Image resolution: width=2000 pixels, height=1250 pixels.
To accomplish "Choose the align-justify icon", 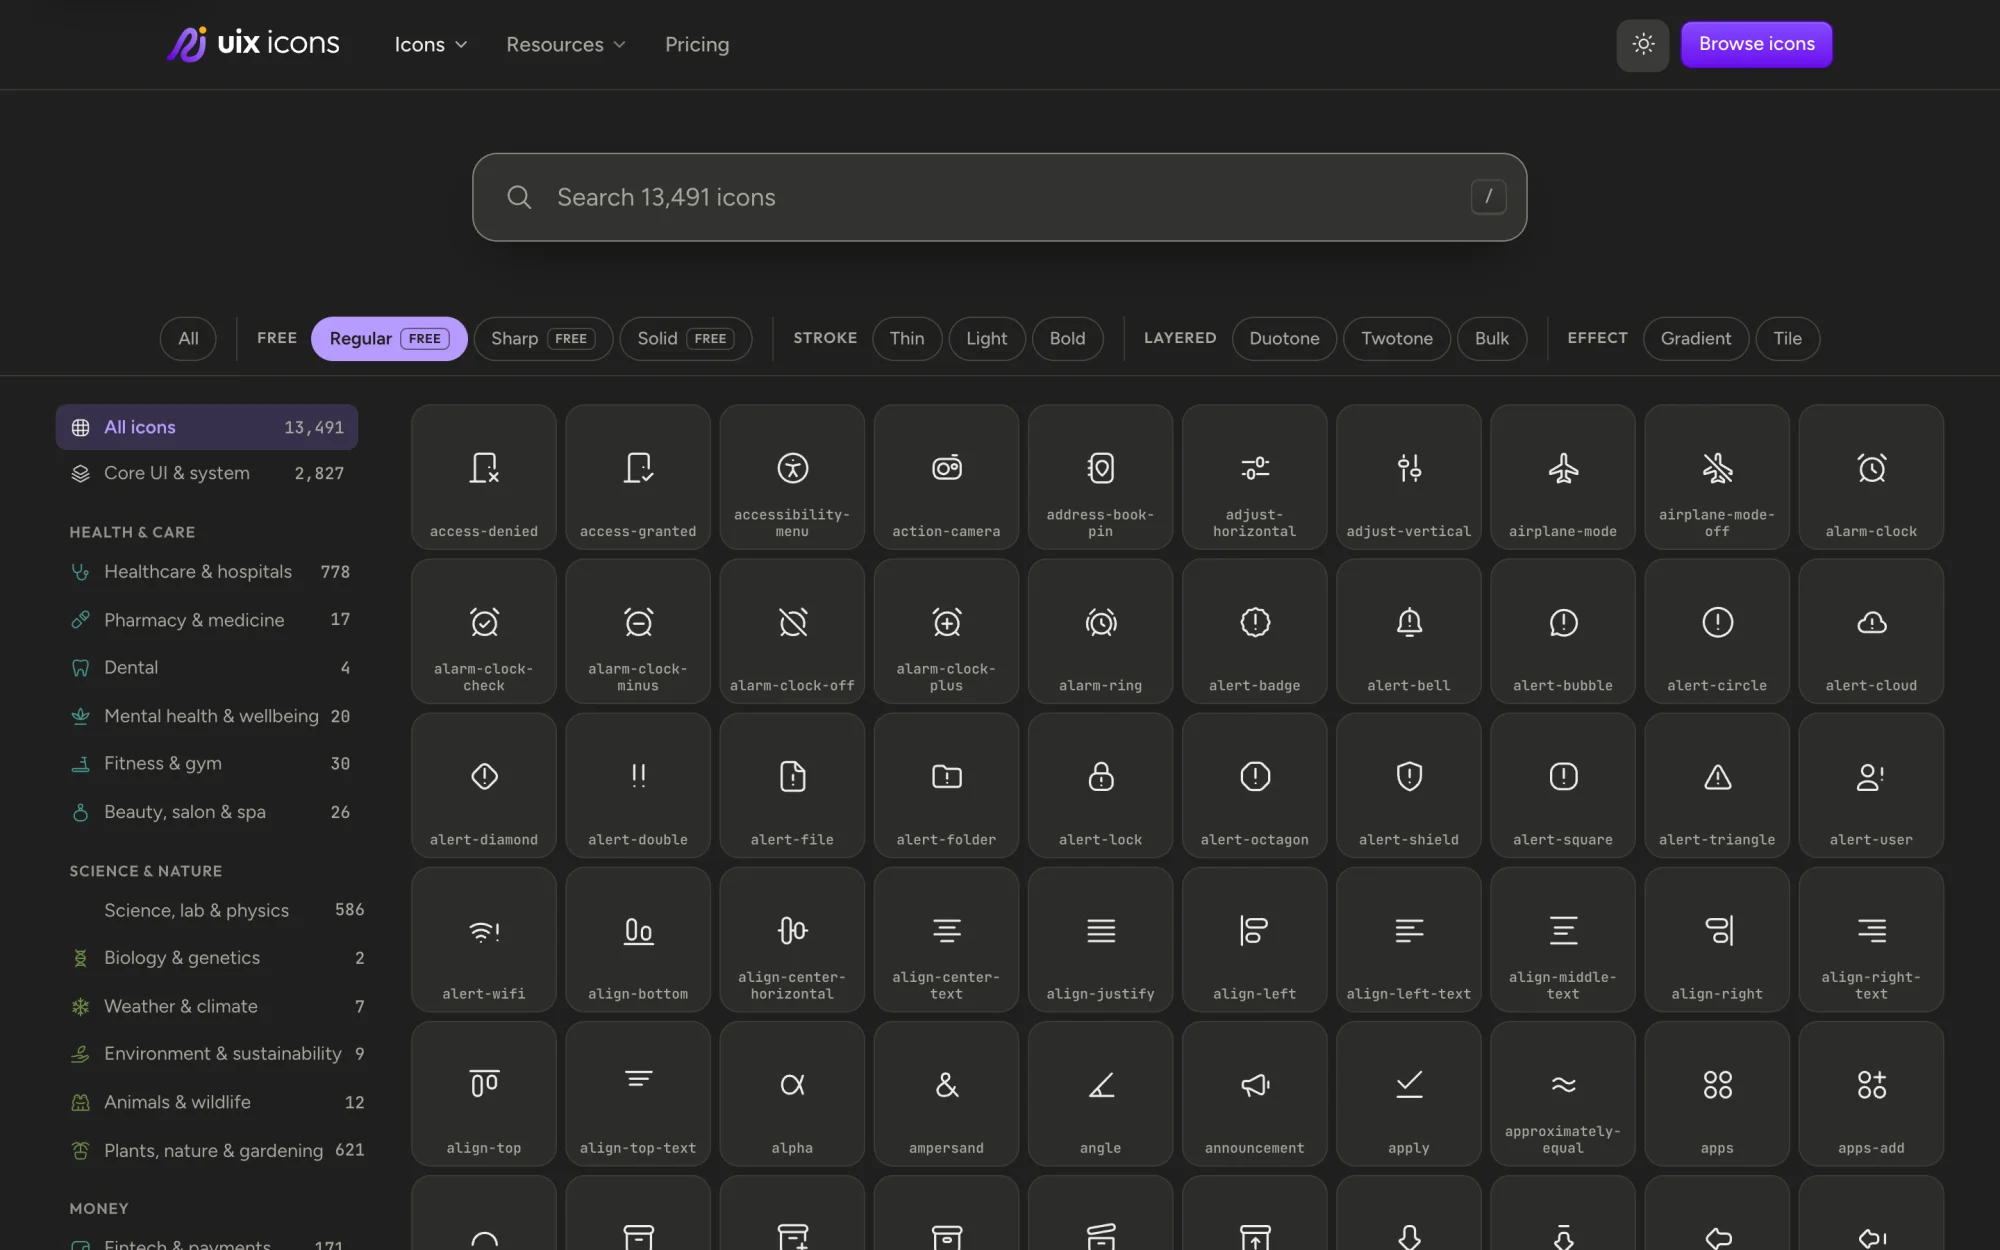I will [1100, 939].
